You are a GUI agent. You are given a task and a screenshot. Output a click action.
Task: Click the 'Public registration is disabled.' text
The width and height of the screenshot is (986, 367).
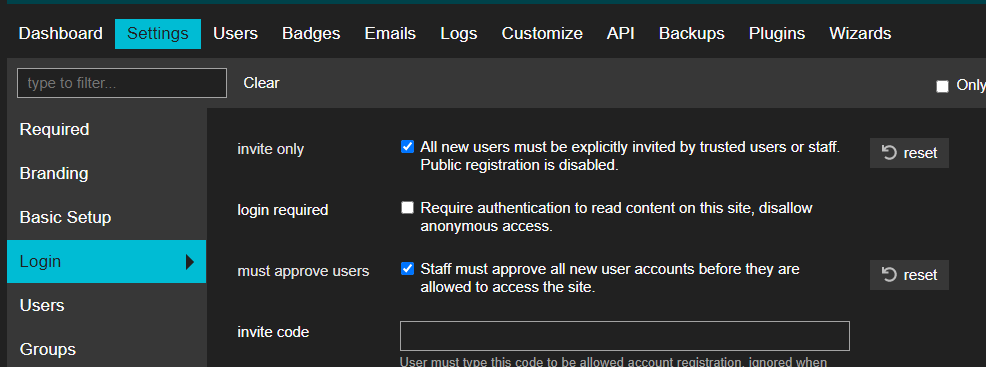(x=520, y=166)
